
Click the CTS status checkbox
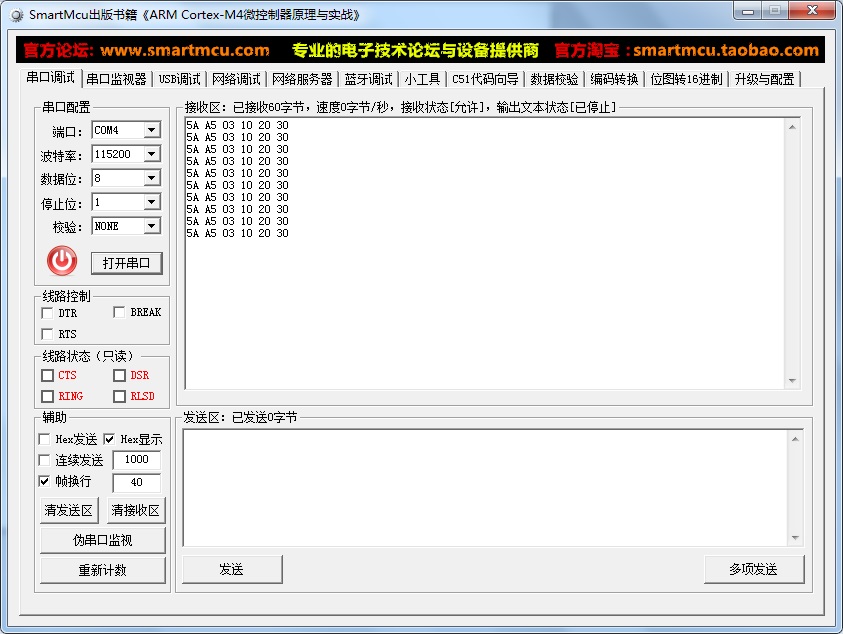pos(47,375)
